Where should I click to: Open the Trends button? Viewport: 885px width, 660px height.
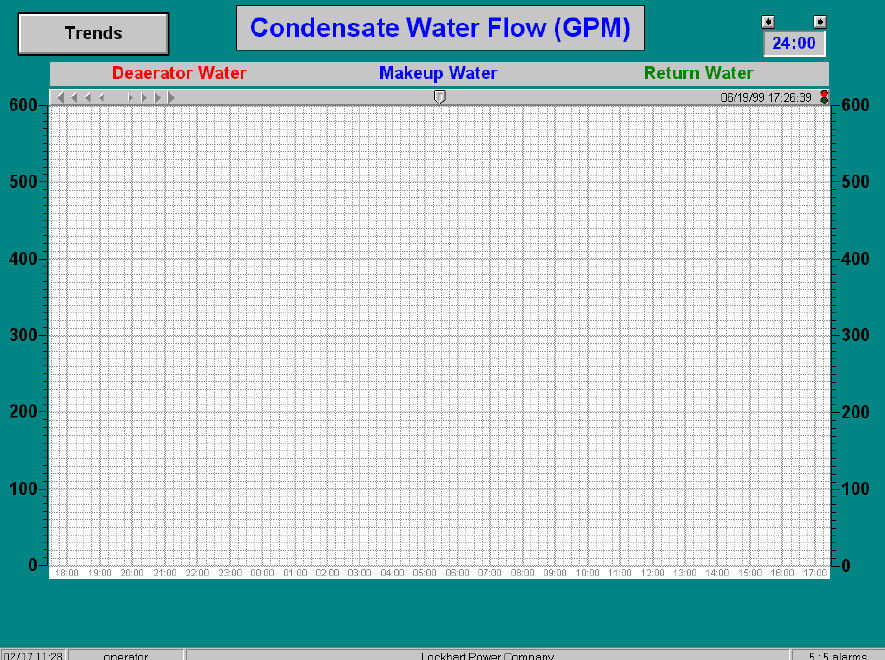(x=93, y=33)
